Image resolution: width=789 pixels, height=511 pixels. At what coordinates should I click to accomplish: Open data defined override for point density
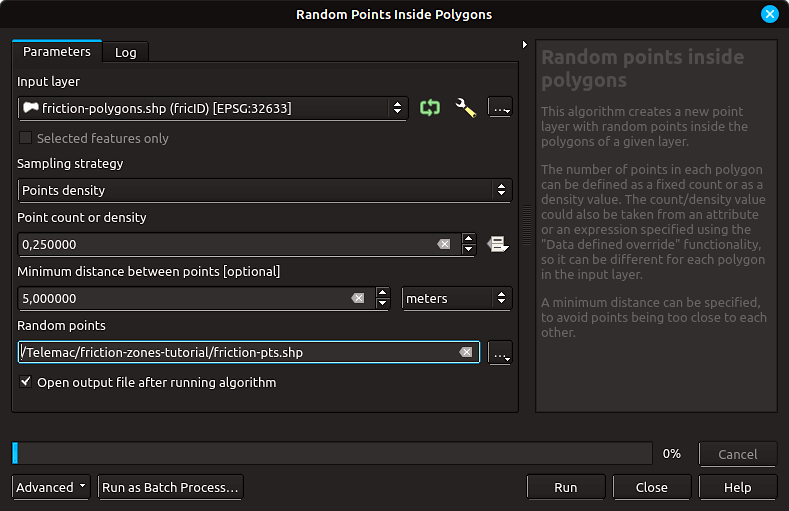tap(498, 244)
